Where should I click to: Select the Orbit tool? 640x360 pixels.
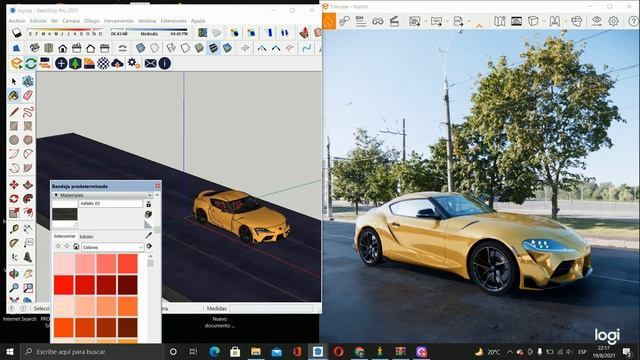[14, 273]
